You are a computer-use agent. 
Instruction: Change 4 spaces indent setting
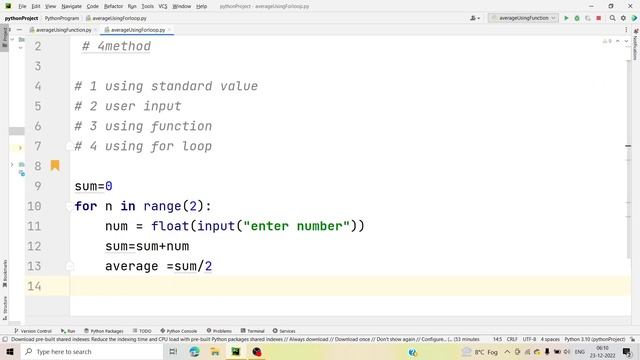click(x=550, y=339)
